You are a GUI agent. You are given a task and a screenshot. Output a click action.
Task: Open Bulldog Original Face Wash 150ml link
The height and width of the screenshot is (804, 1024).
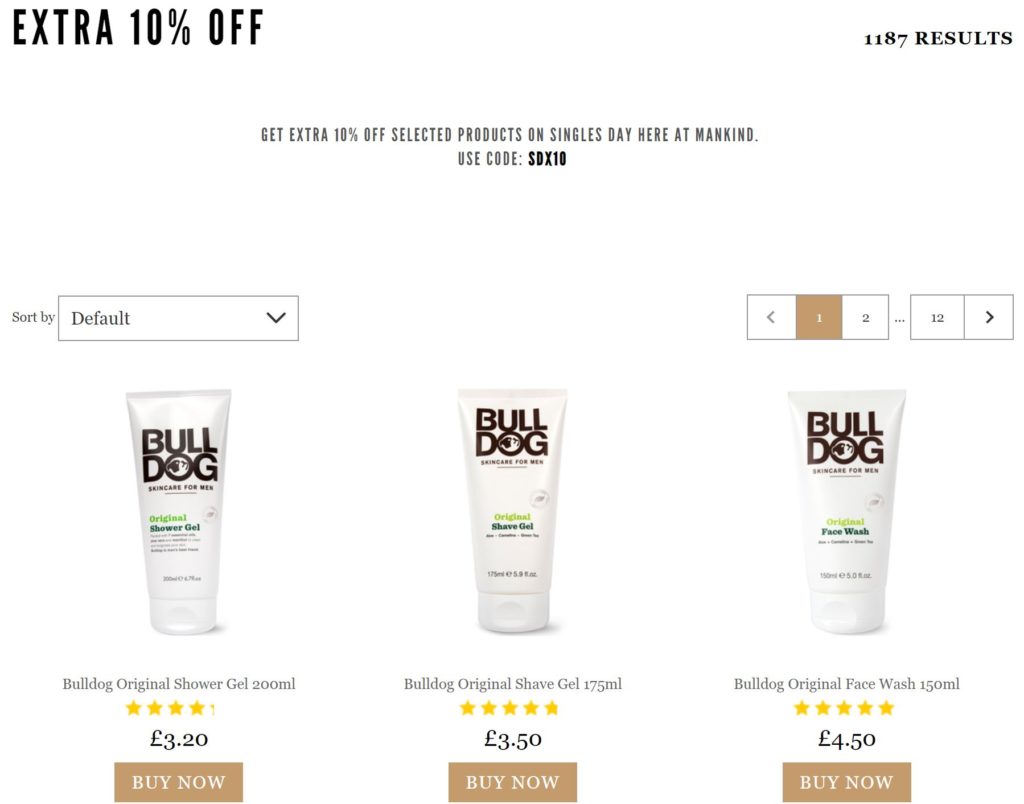[846, 684]
